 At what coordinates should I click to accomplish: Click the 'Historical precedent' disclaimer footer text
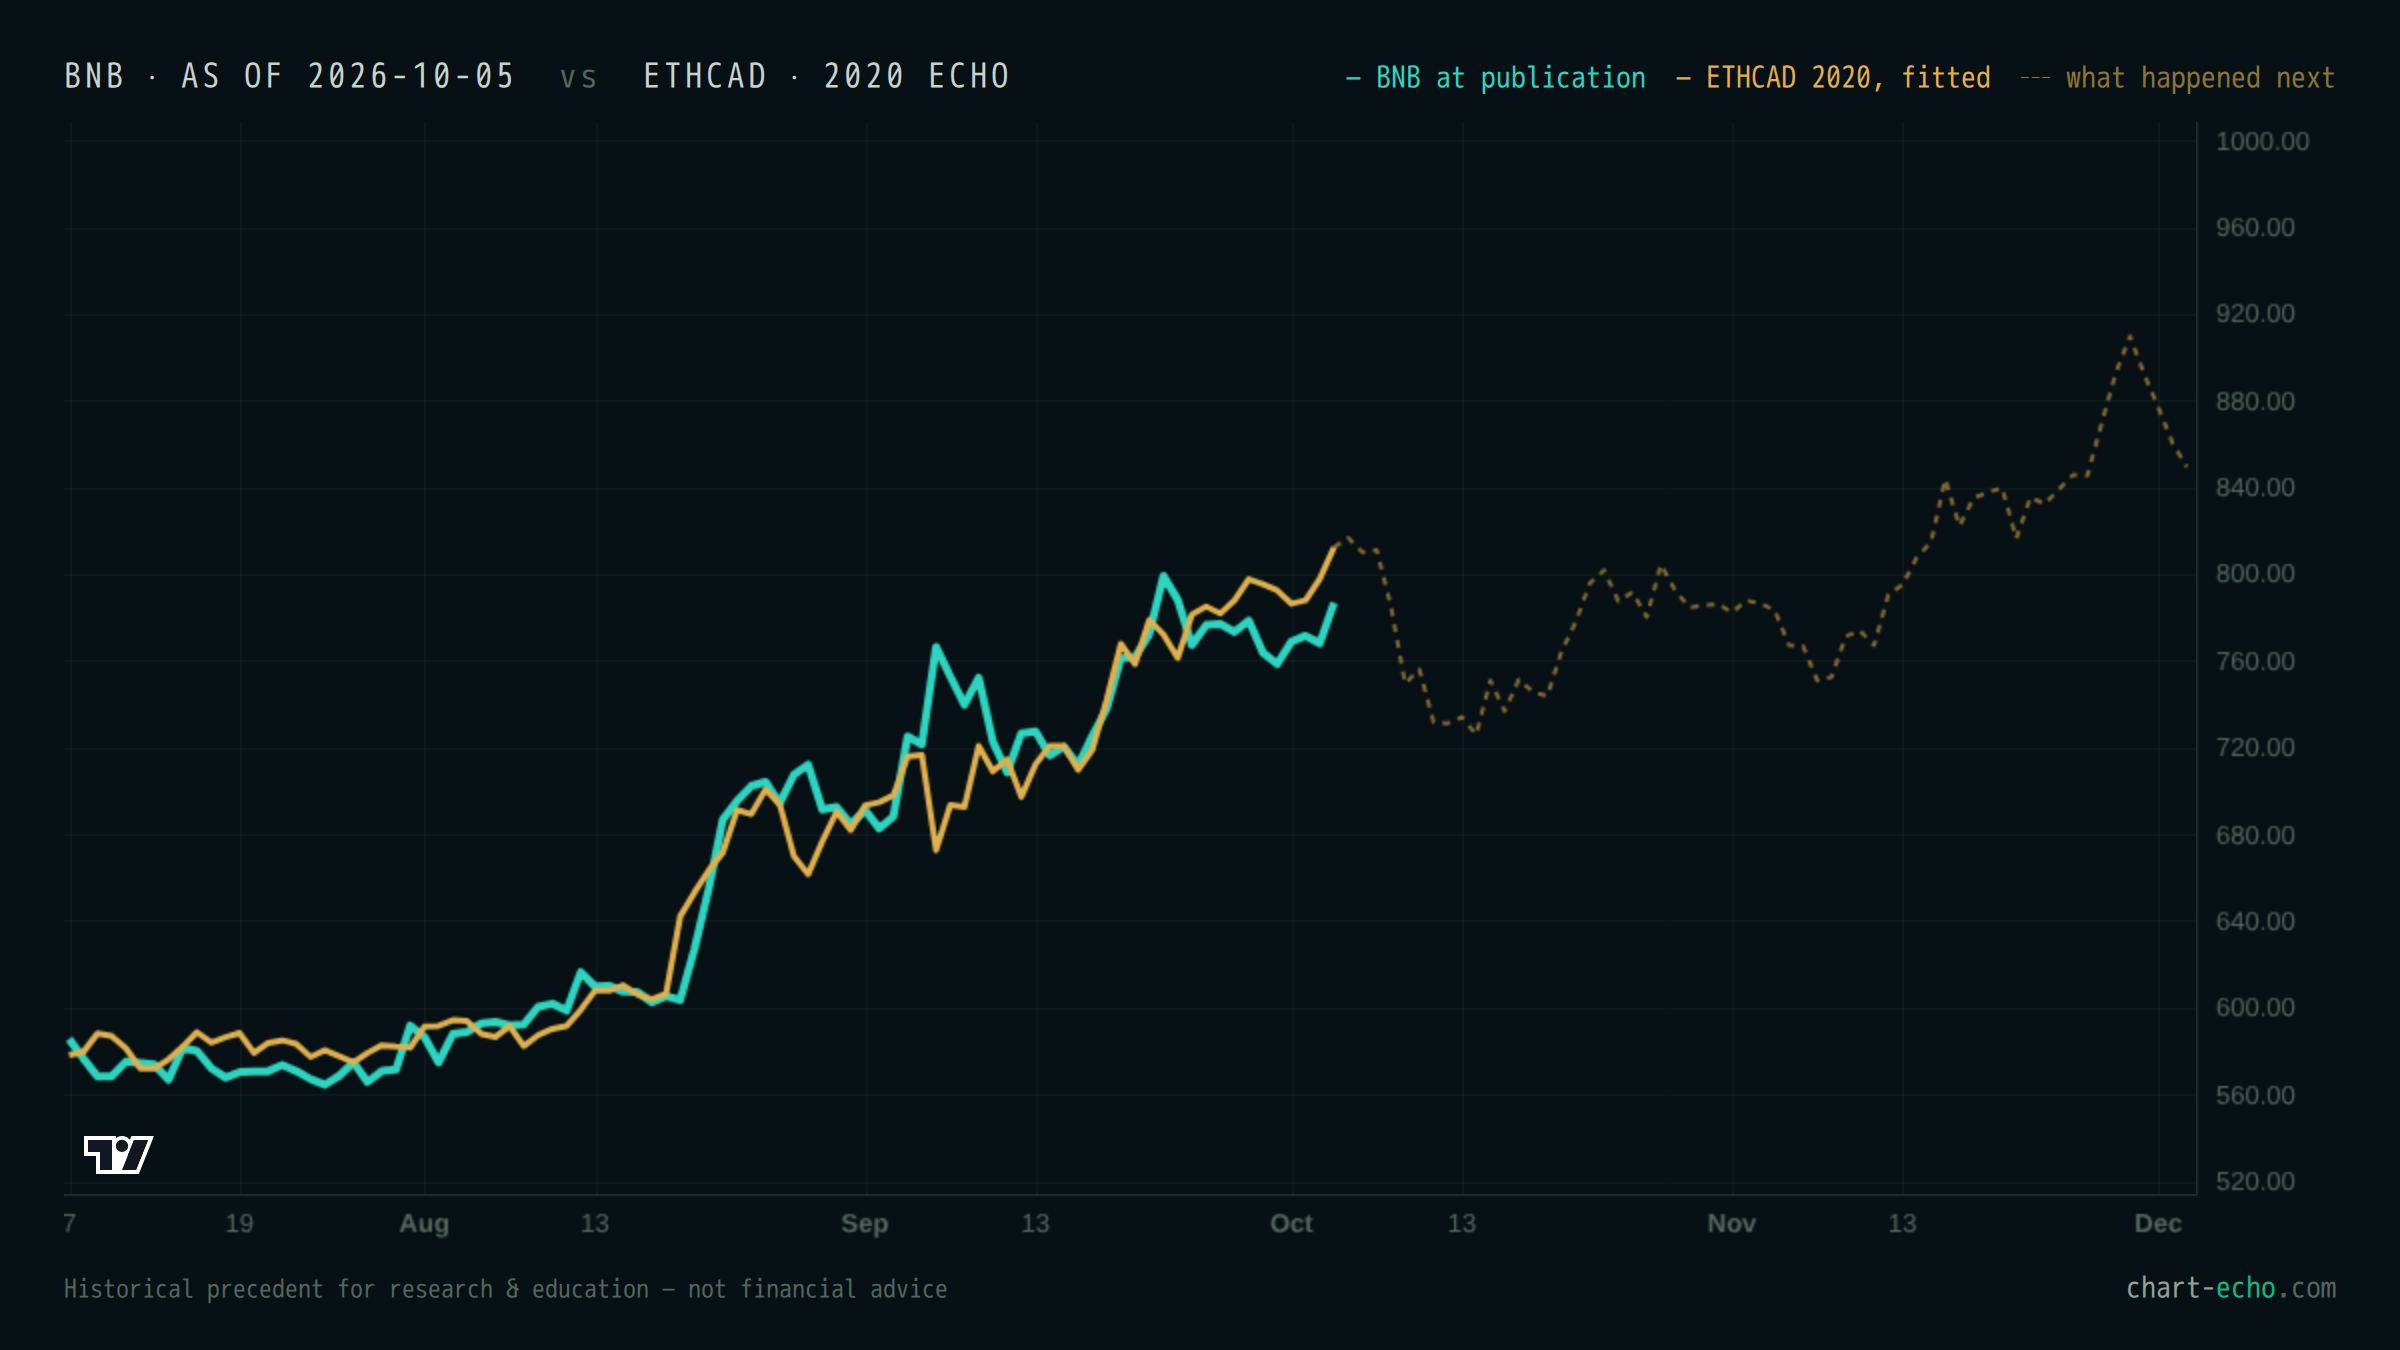505,1289
